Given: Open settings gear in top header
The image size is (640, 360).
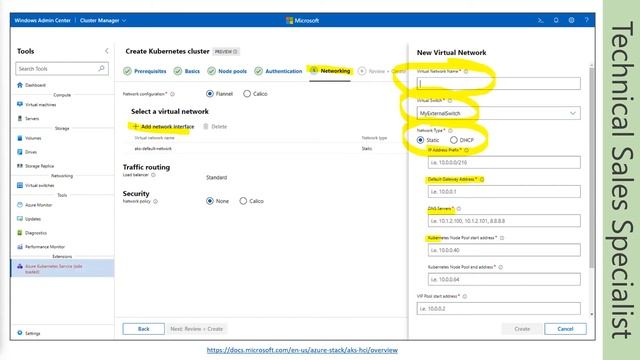Looking at the screenshot, I should pos(571,20).
